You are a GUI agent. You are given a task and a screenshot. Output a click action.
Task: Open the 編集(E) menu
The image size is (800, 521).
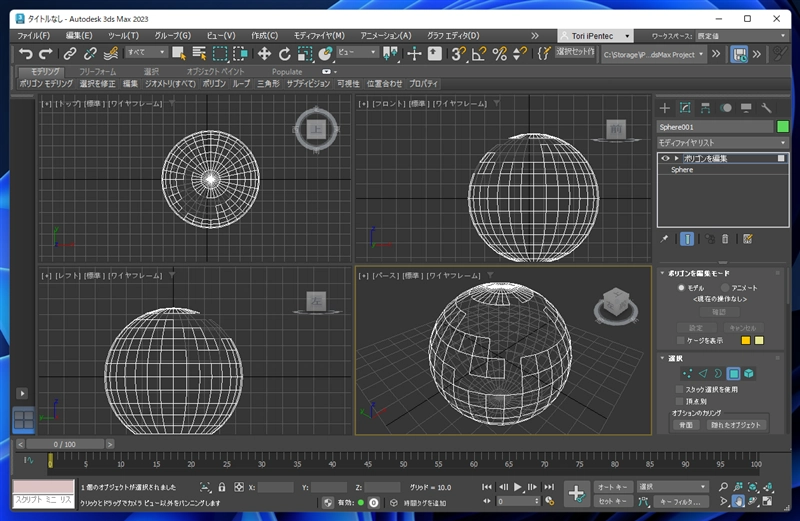pos(79,36)
